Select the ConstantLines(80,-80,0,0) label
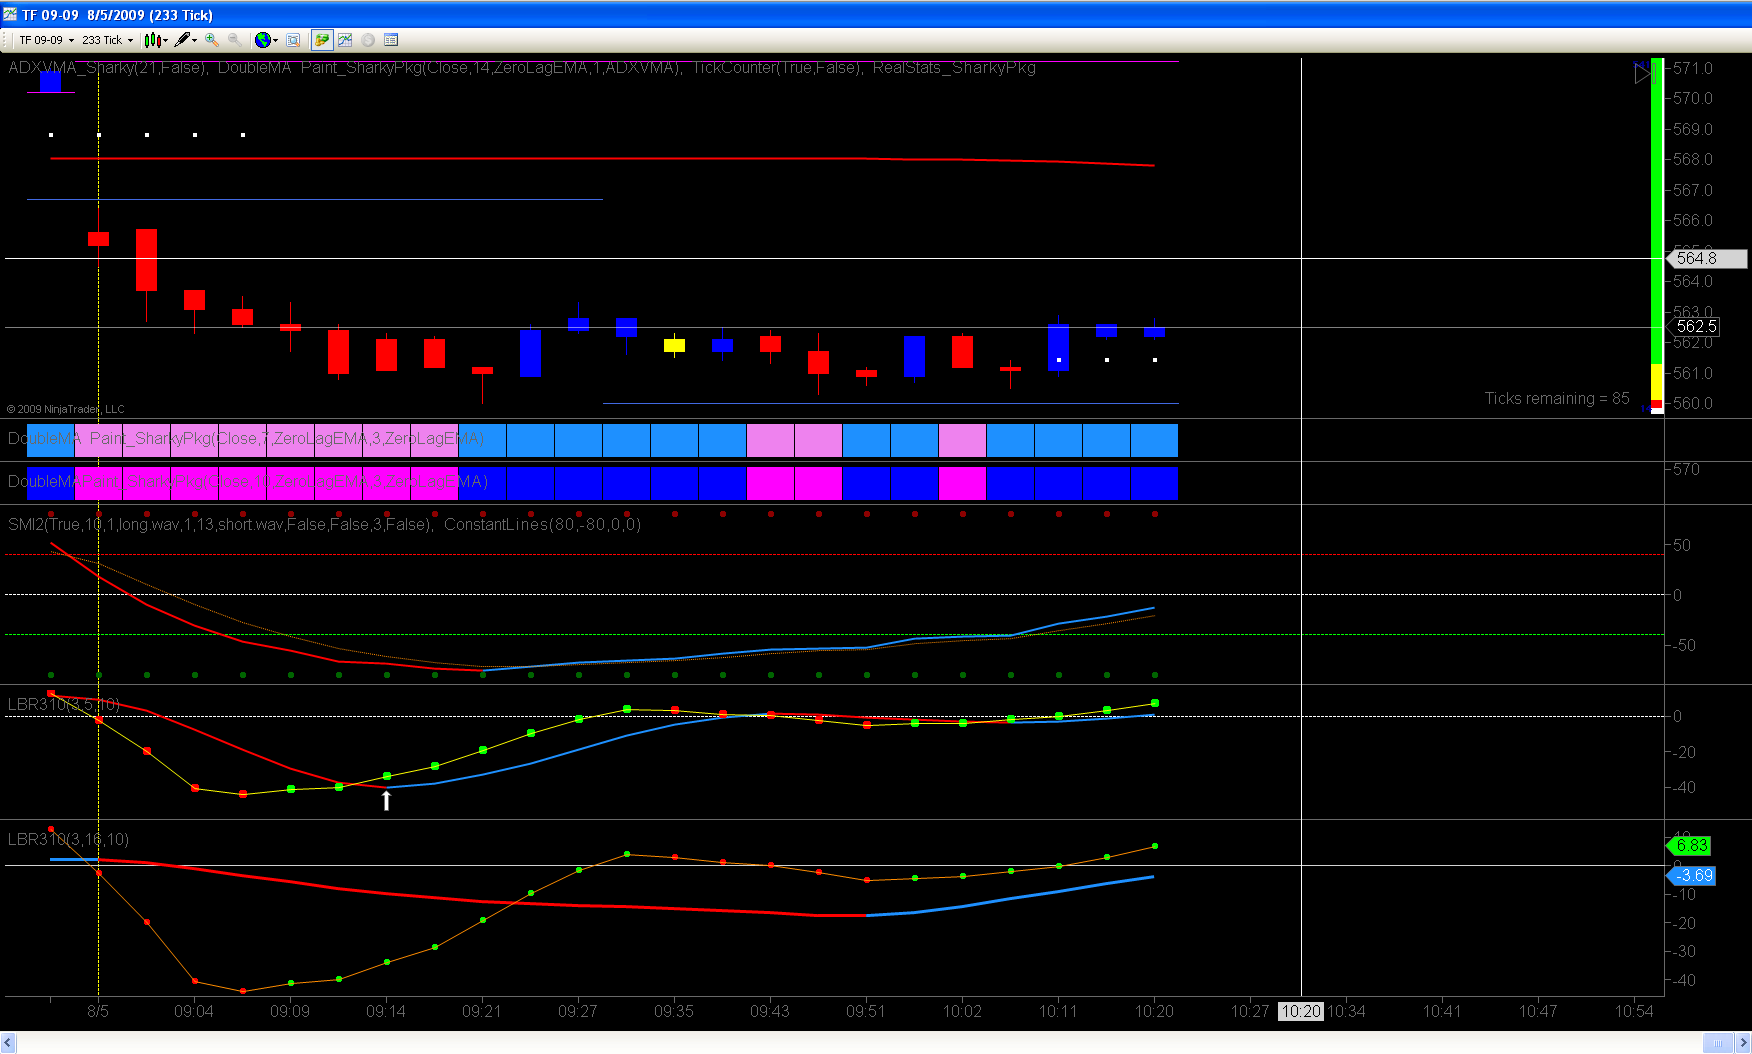Viewport: 1752px width, 1054px height. 542,524
